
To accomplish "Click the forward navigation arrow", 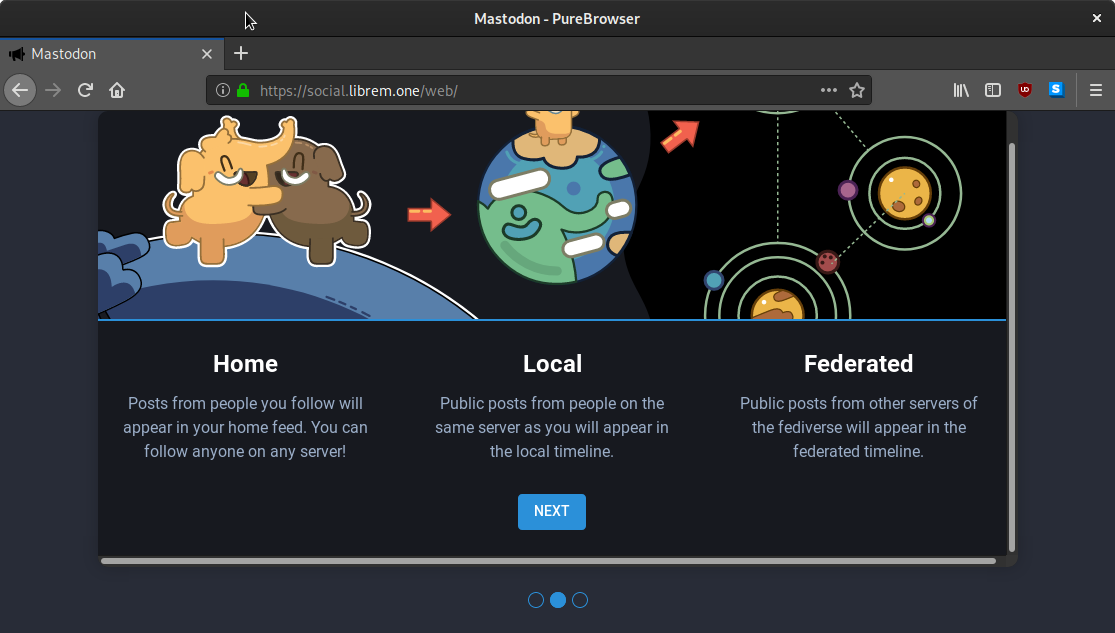I will coord(53,90).
